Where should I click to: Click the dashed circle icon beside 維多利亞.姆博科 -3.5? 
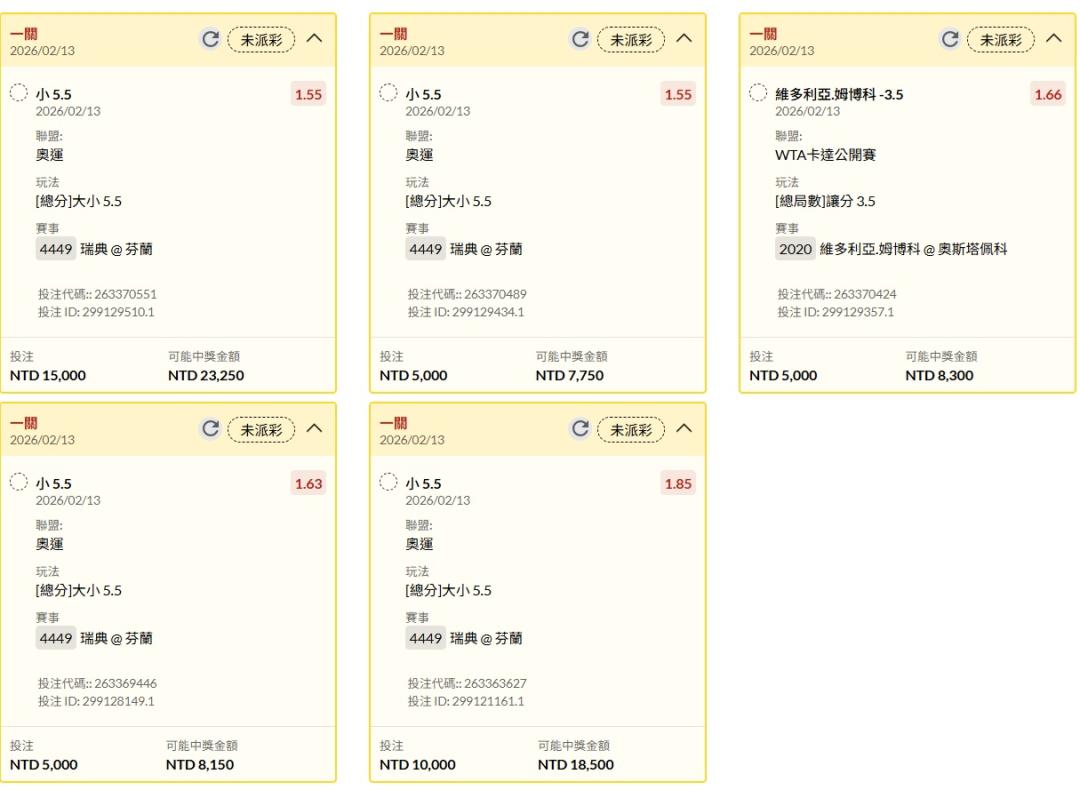(759, 93)
